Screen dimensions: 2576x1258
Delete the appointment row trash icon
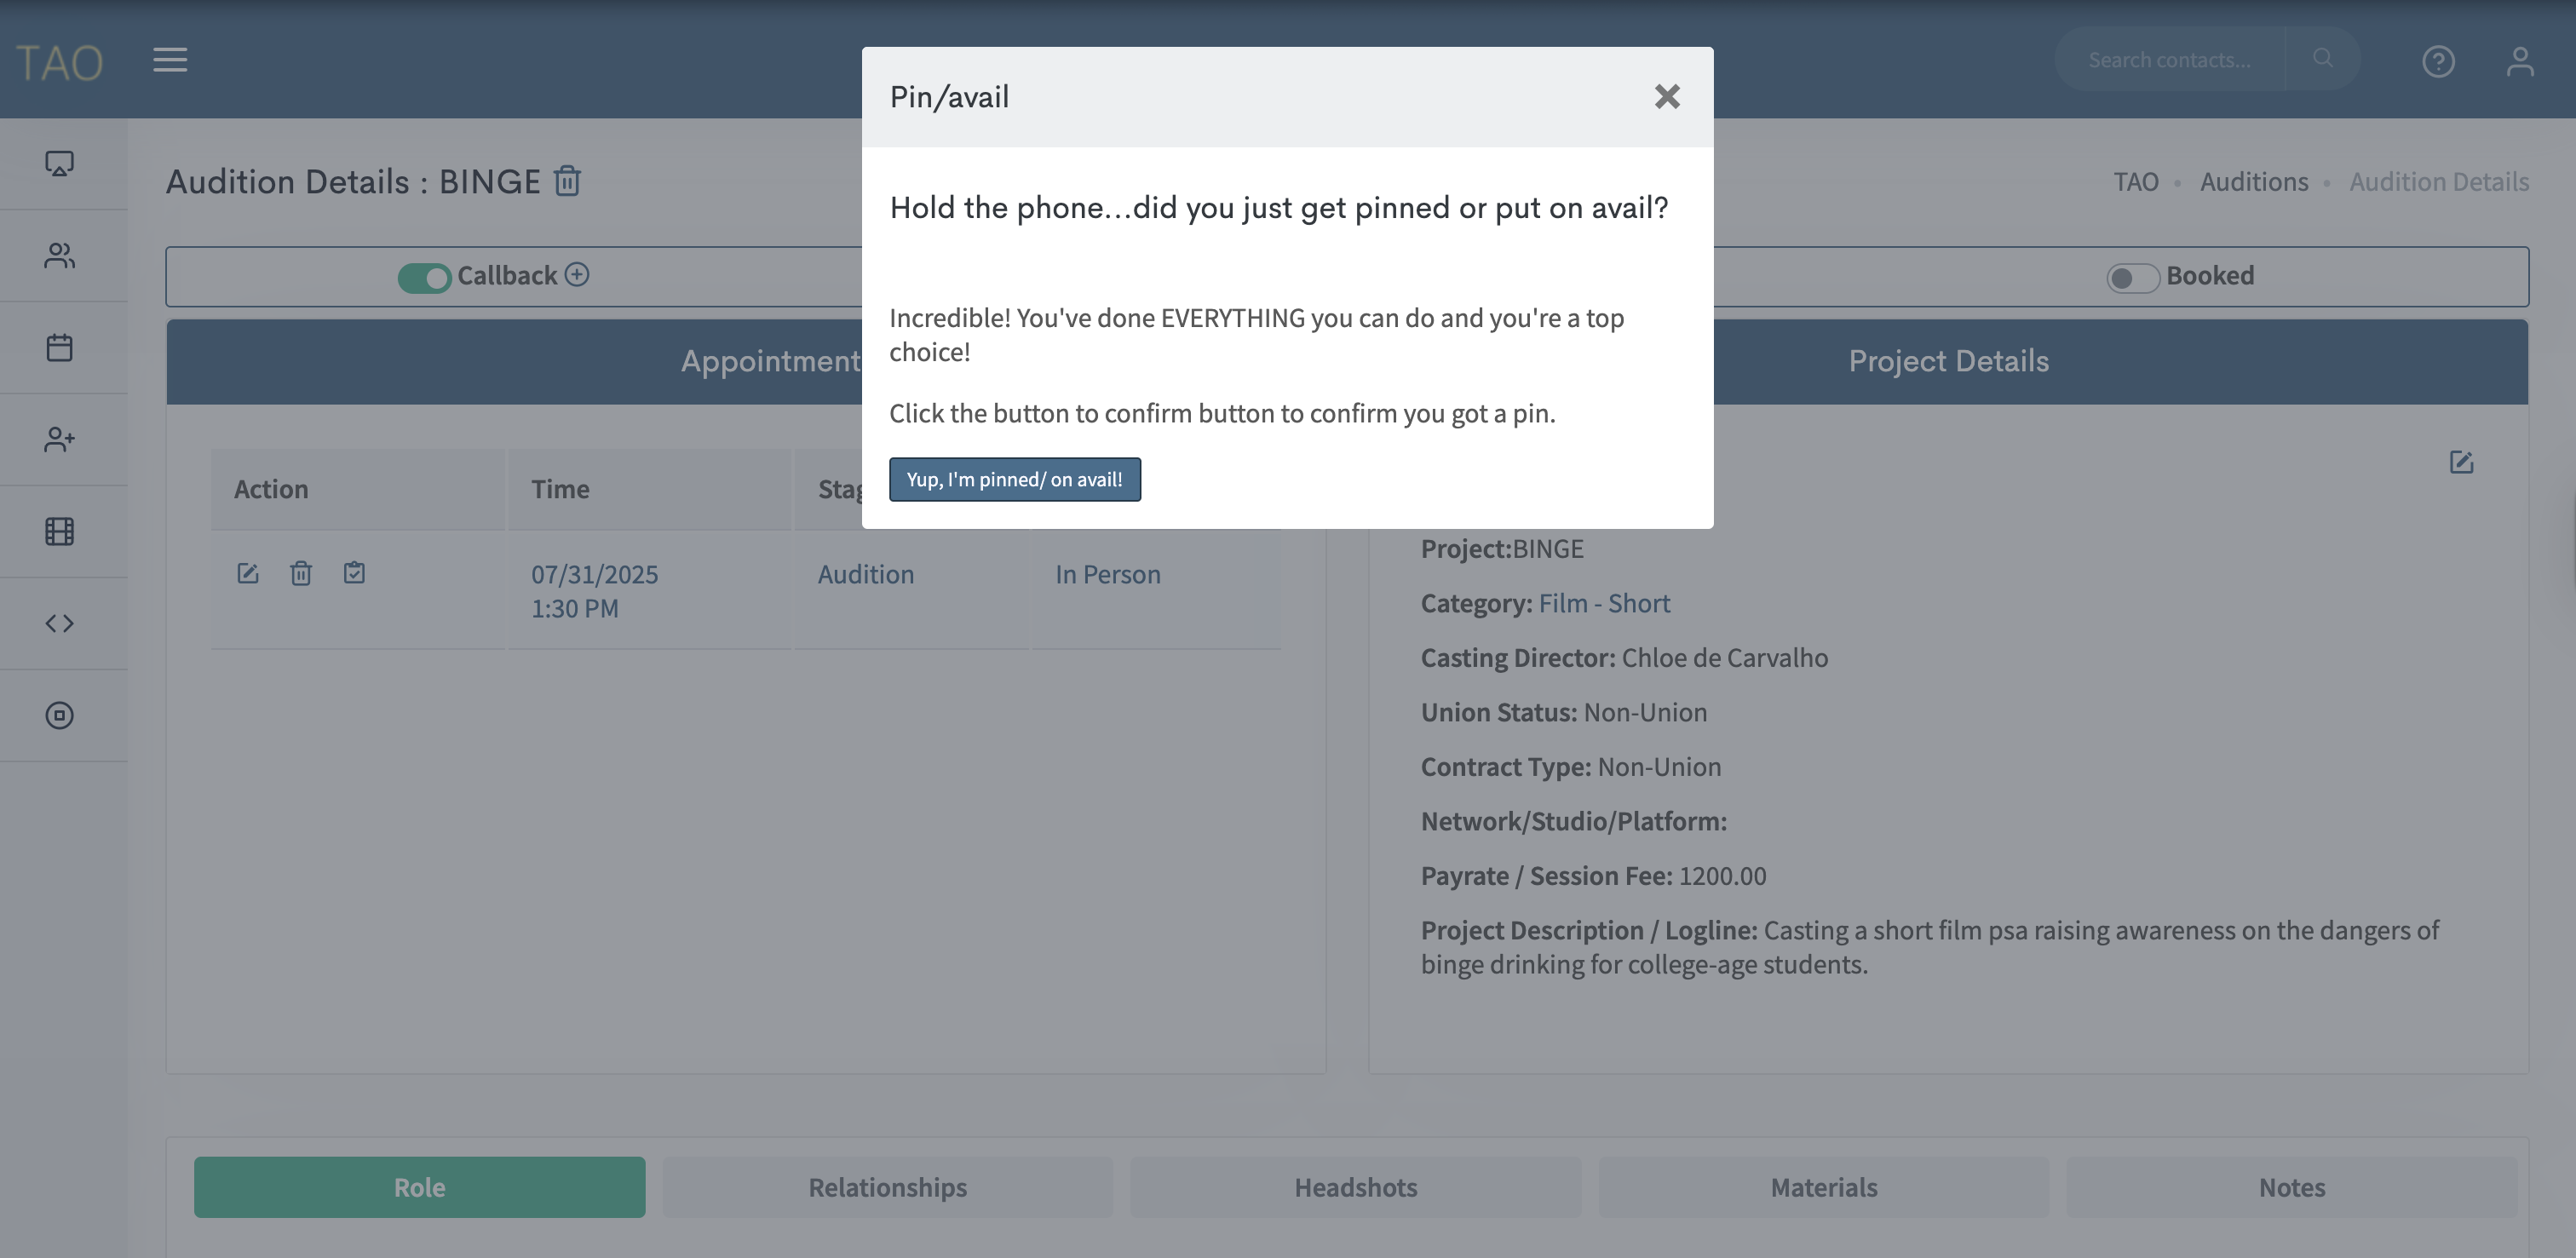coord(301,573)
